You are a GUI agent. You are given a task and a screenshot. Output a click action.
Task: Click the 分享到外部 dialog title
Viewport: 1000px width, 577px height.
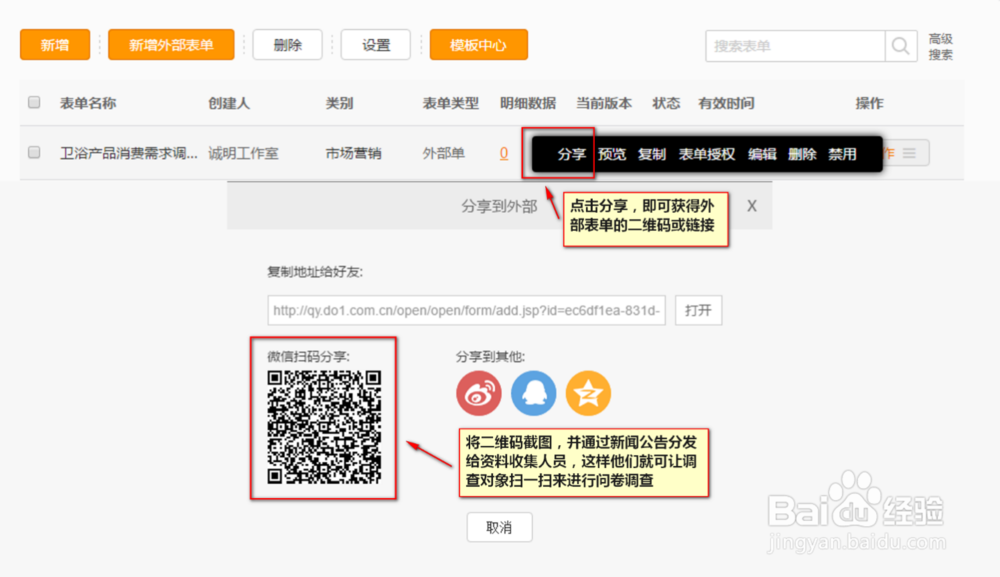point(499,206)
